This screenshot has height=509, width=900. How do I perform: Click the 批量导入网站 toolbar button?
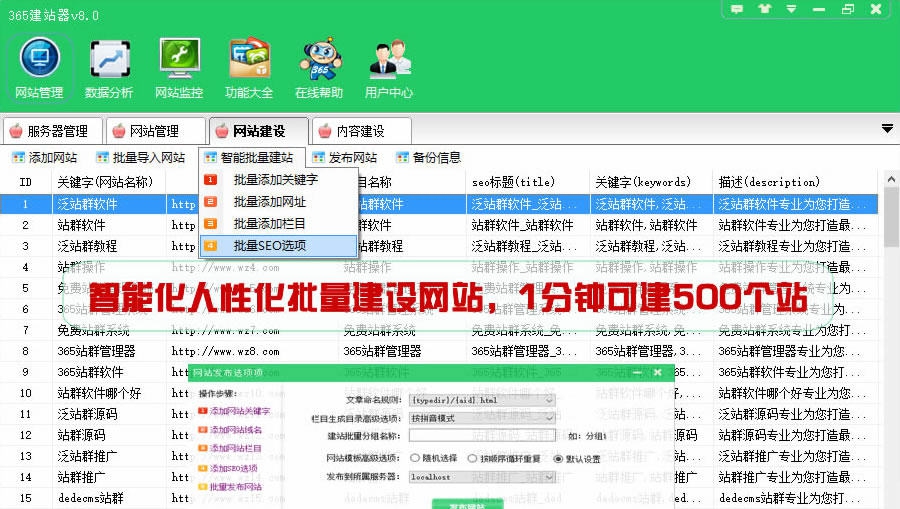click(x=141, y=157)
